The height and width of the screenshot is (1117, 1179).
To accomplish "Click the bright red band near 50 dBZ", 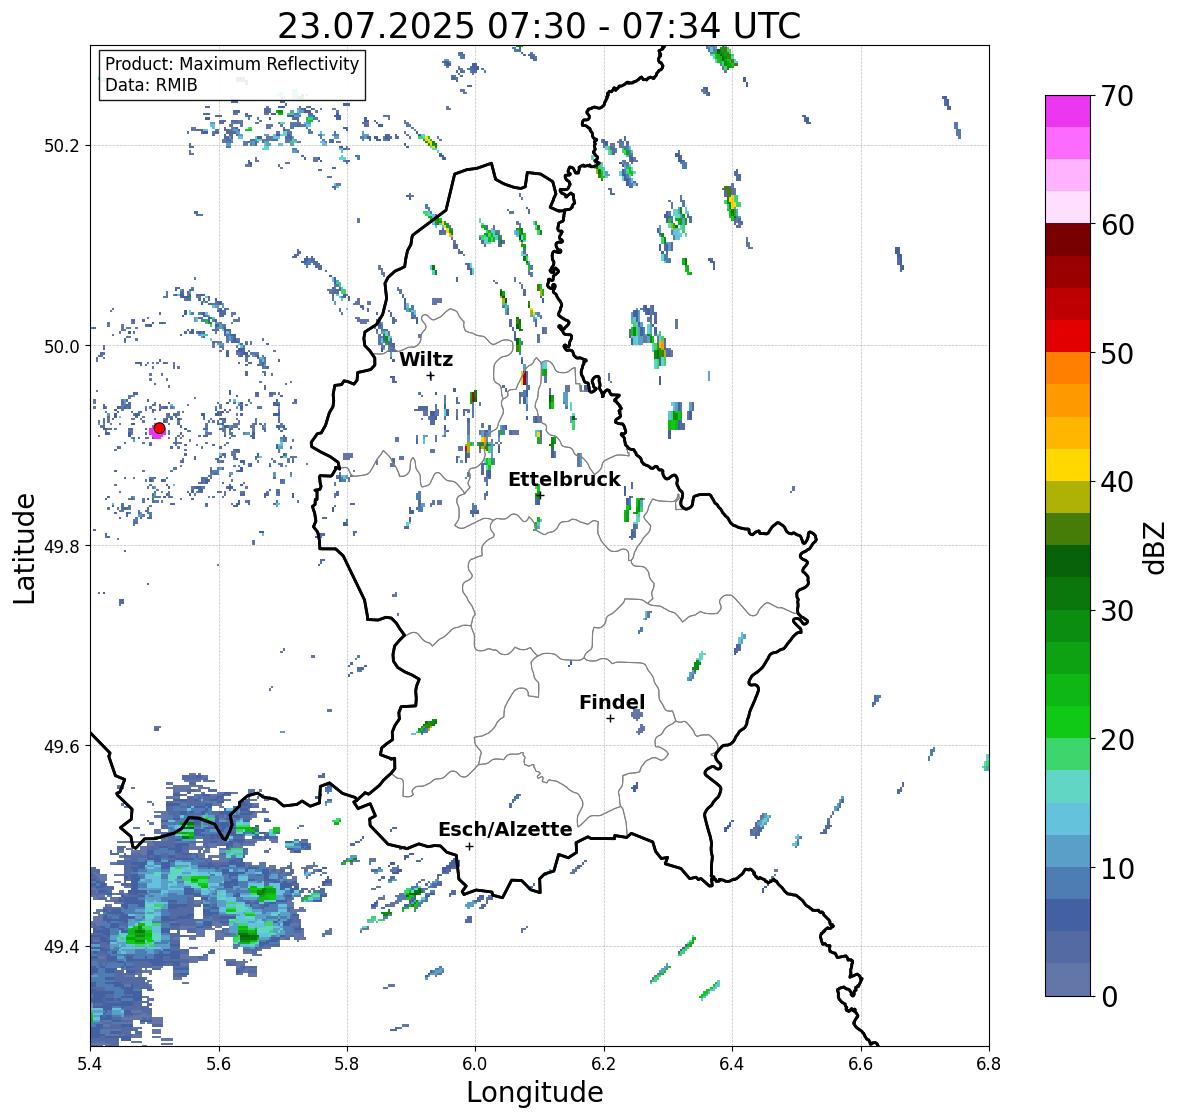I will [x=1068, y=336].
